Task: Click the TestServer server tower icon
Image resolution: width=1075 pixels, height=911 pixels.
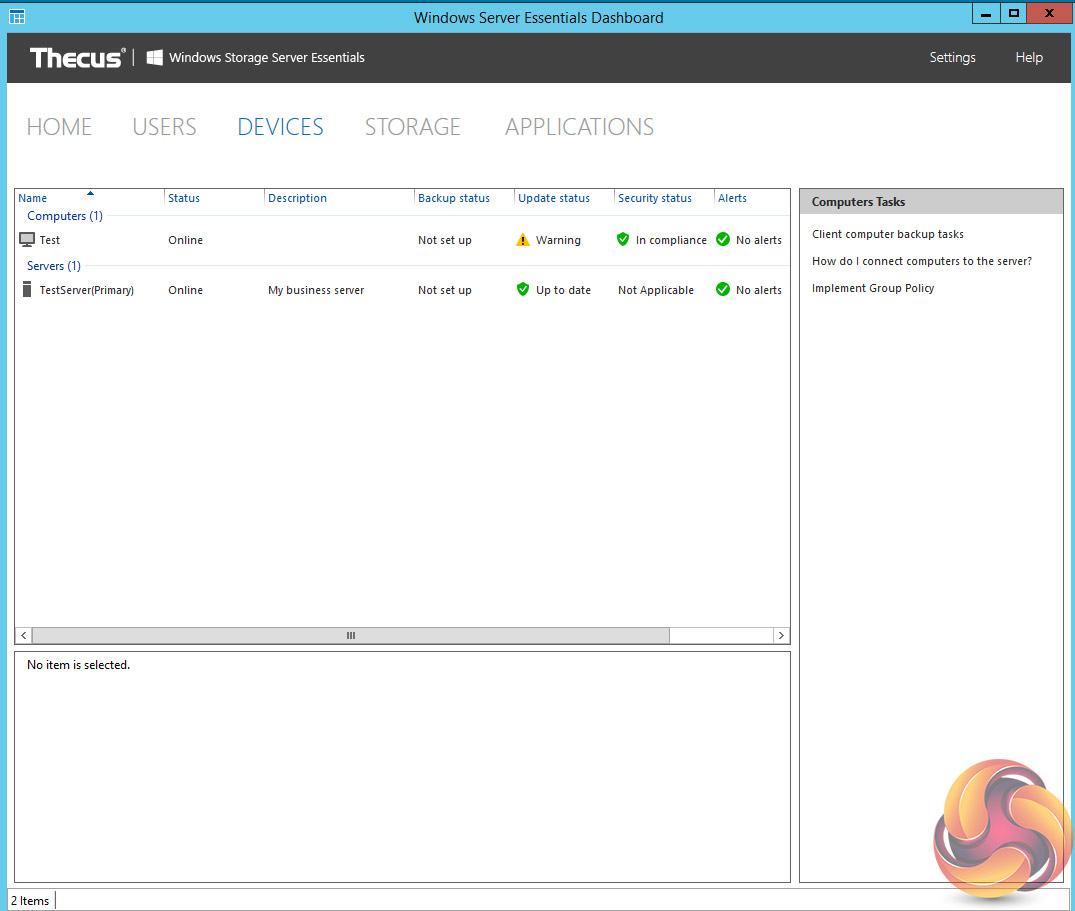Action: pos(27,290)
